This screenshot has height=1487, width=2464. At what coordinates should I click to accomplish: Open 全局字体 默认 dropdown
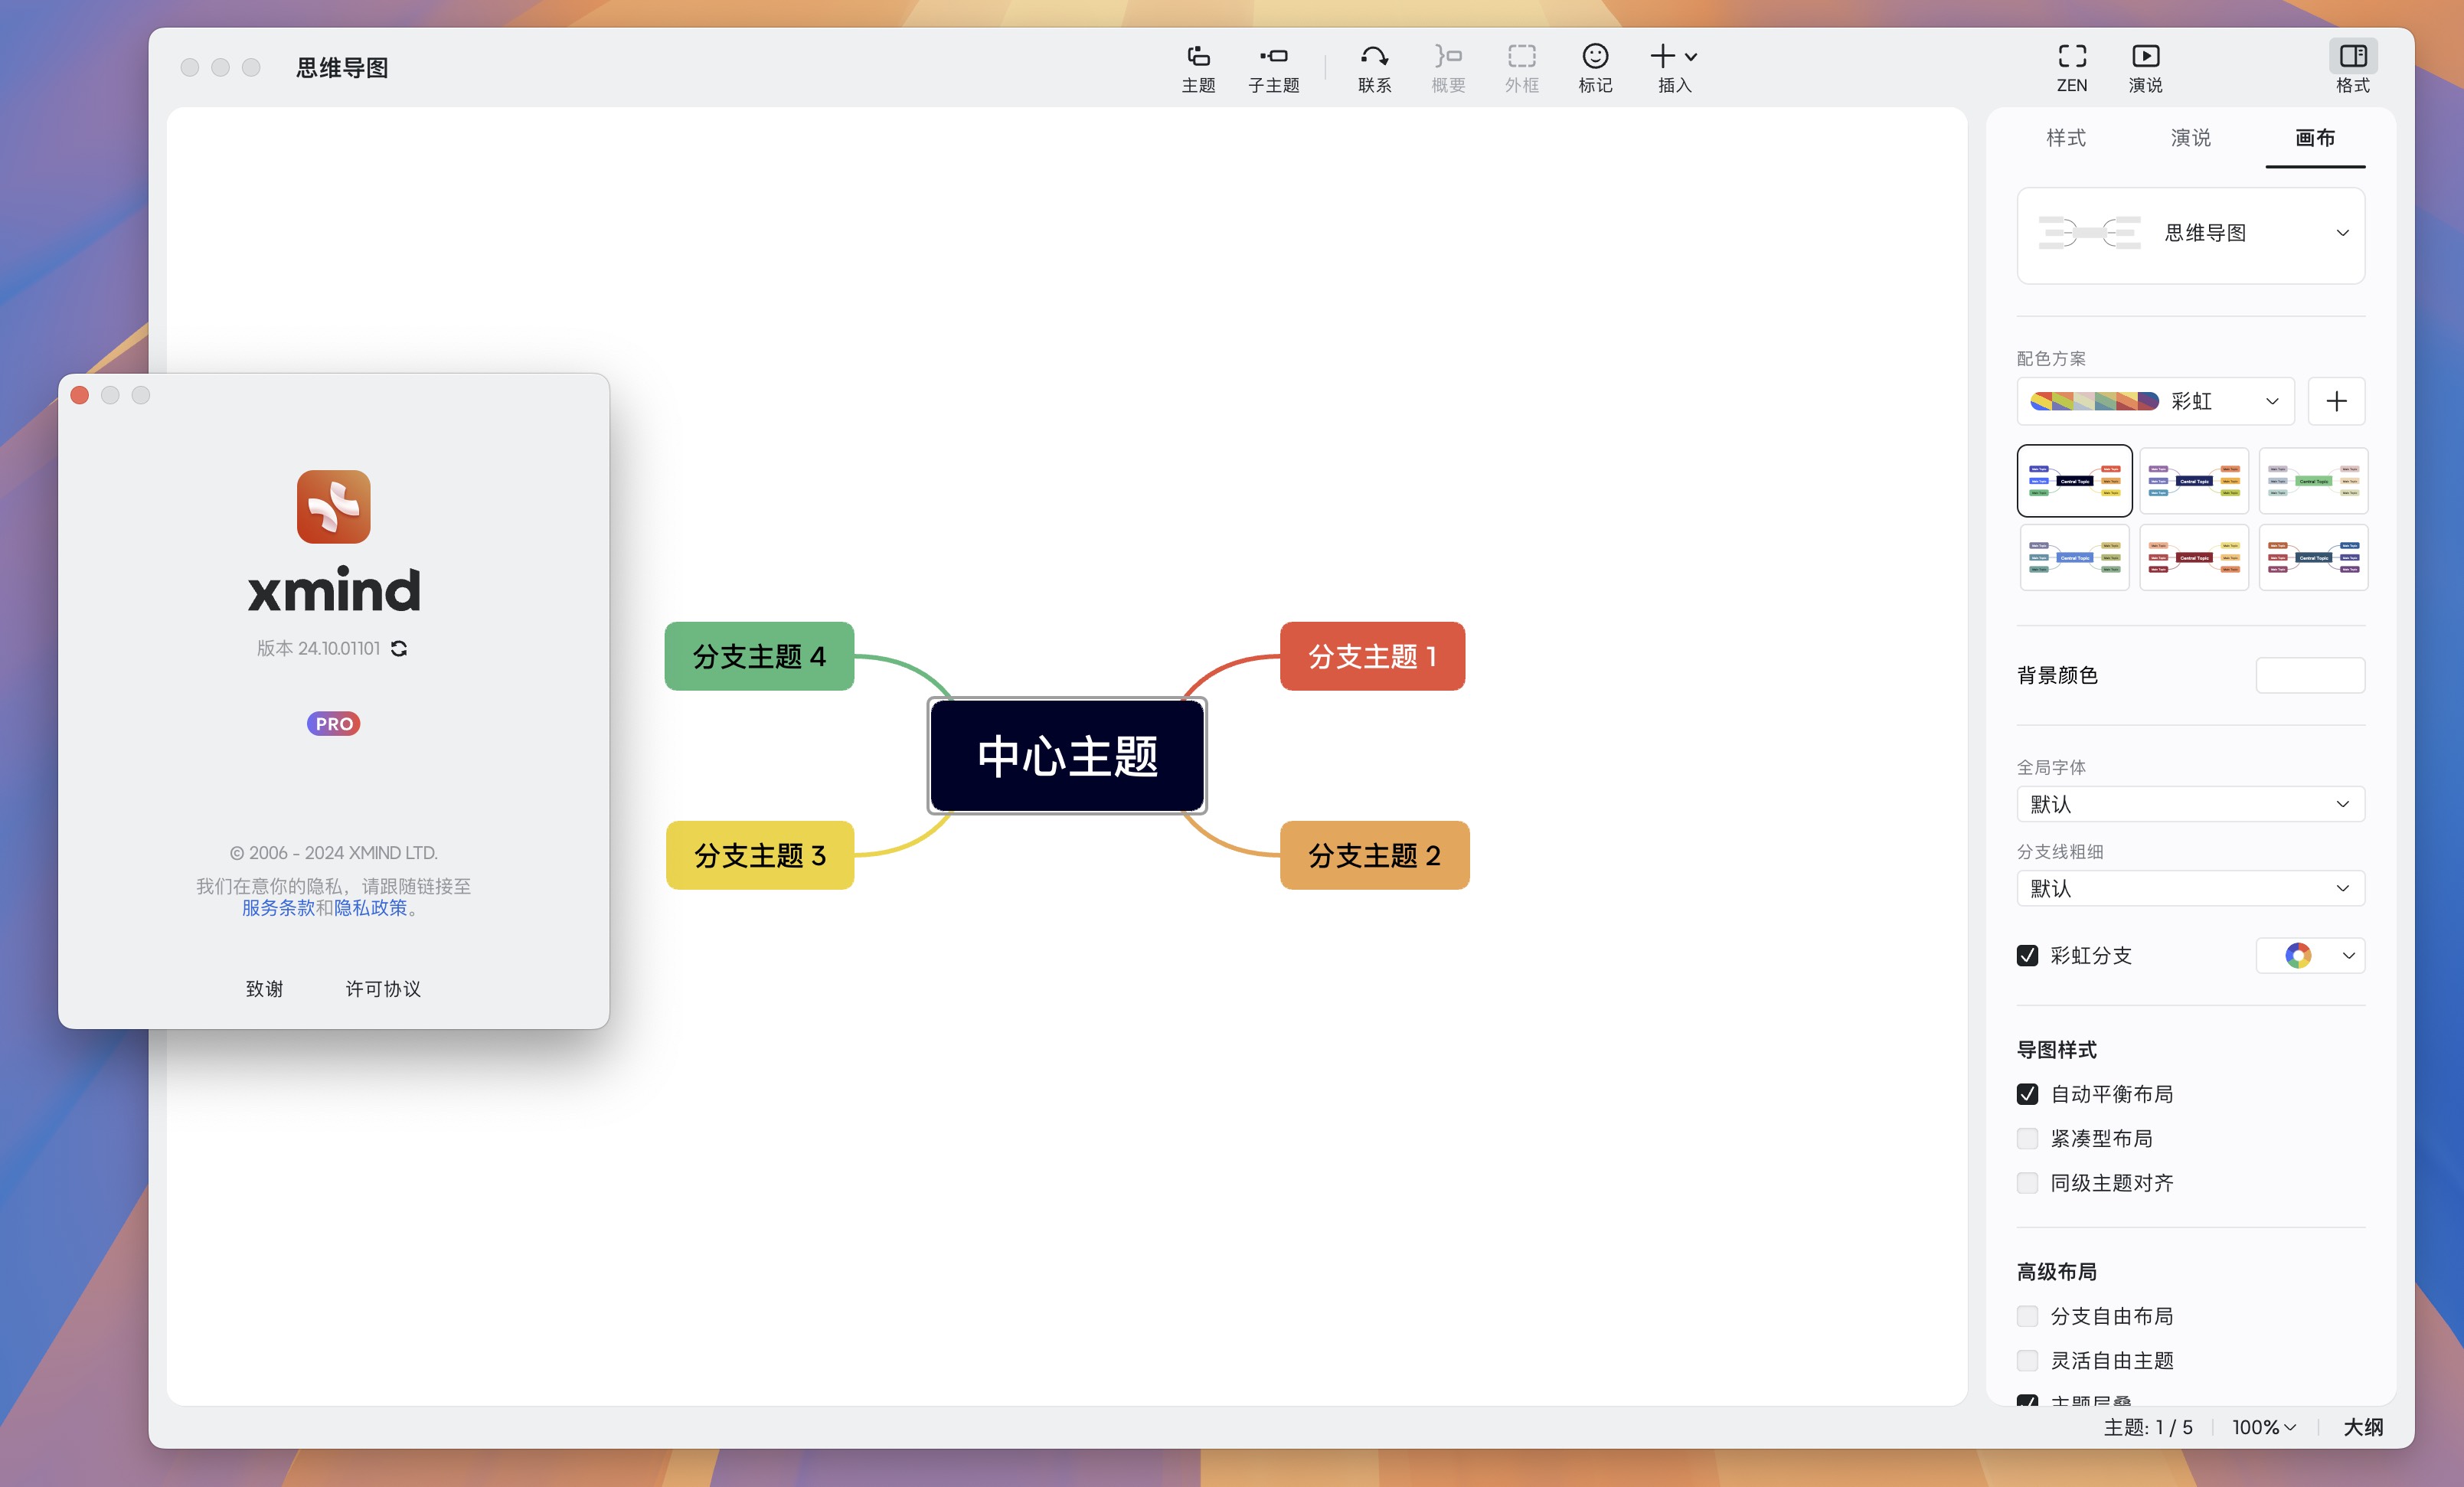(2190, 805)
